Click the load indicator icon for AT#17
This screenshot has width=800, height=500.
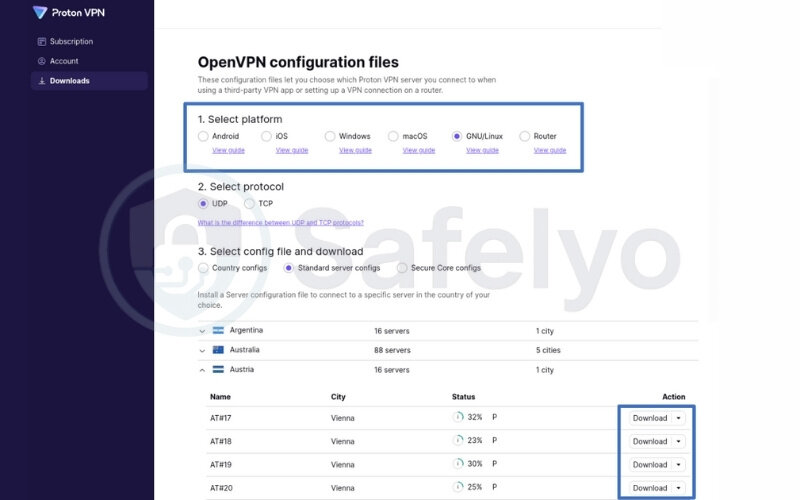coord(458,417)
